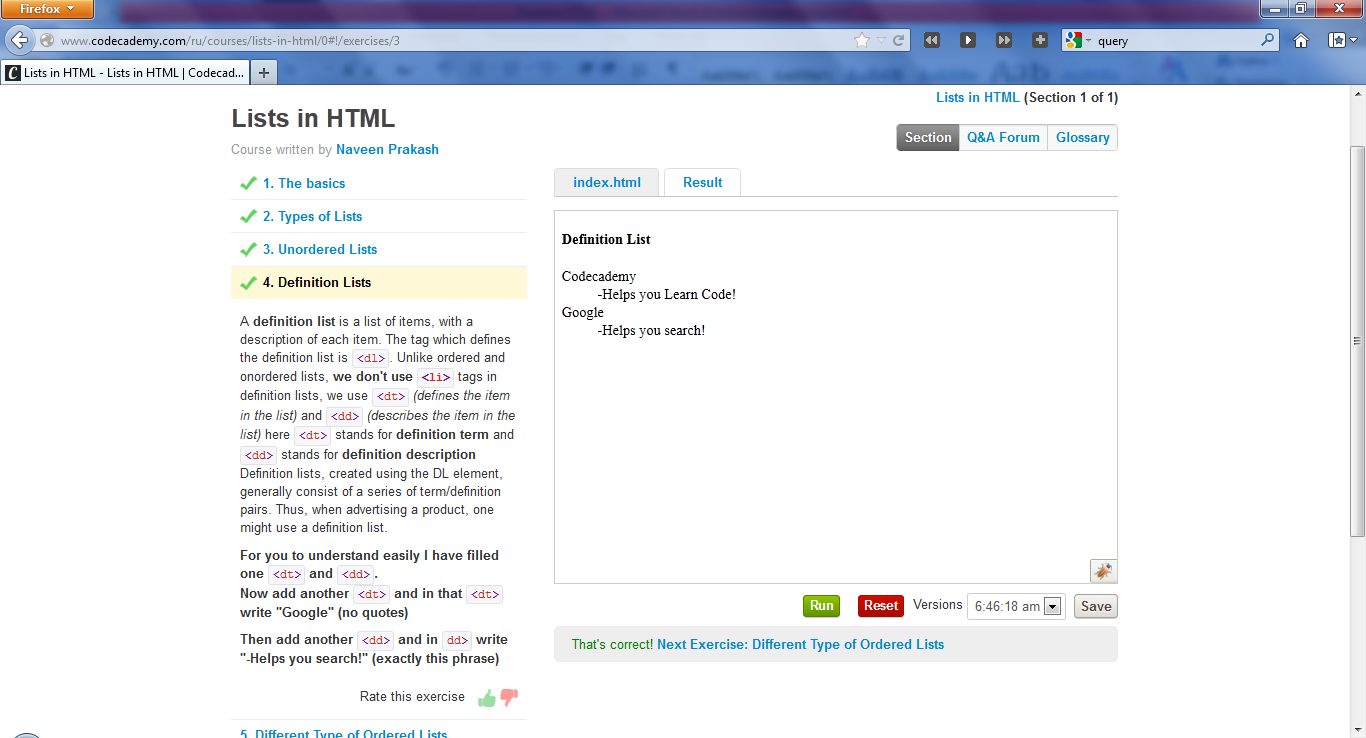Click the checkmark beside 'Types of Lists'
Image resolution: width=1366 pixels, height=738 pixels.
[248, 216]
